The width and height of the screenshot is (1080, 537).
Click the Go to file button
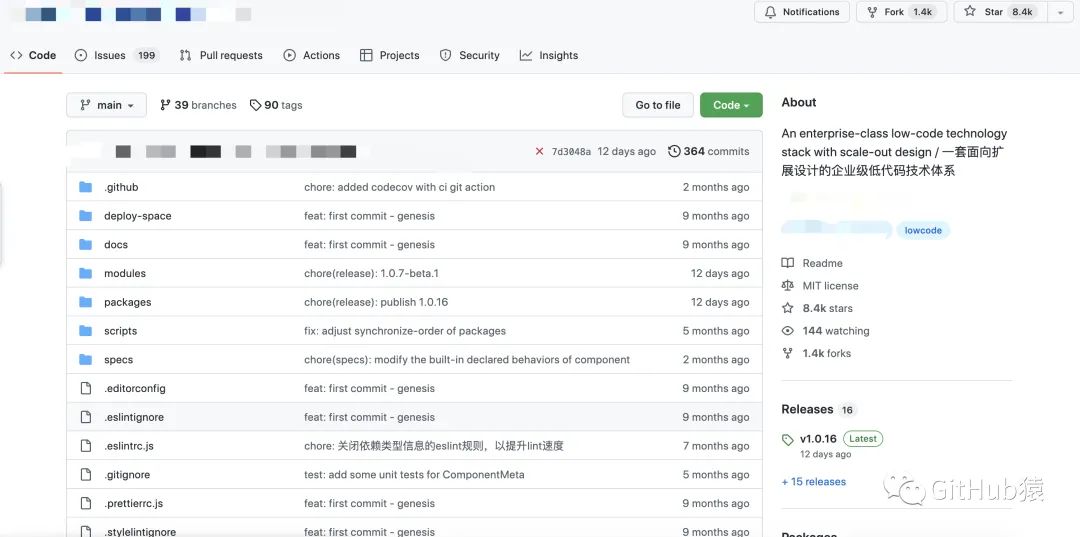658,105
